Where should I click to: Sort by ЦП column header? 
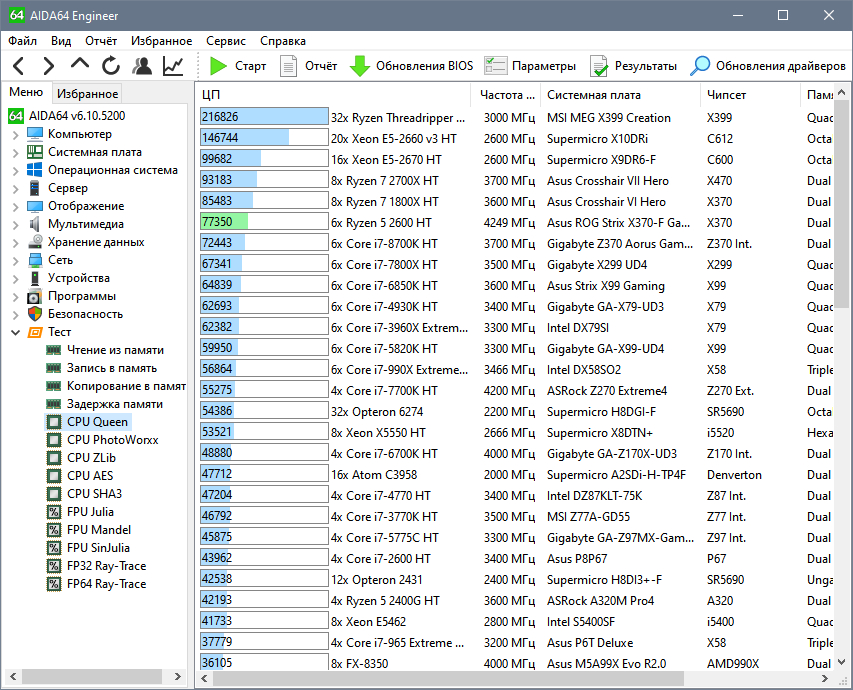(x=333, y=95)
